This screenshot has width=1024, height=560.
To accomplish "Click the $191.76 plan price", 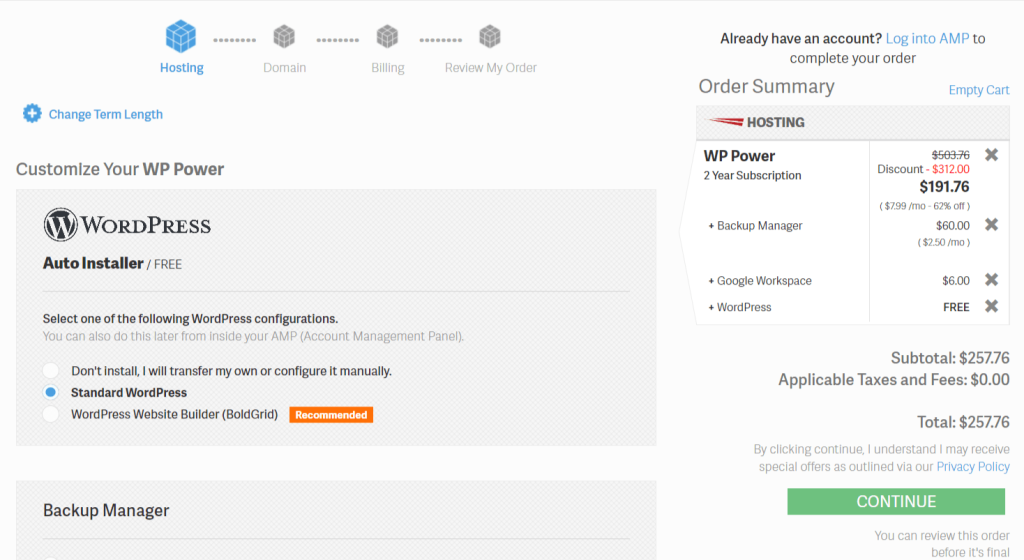I will 944,187.
